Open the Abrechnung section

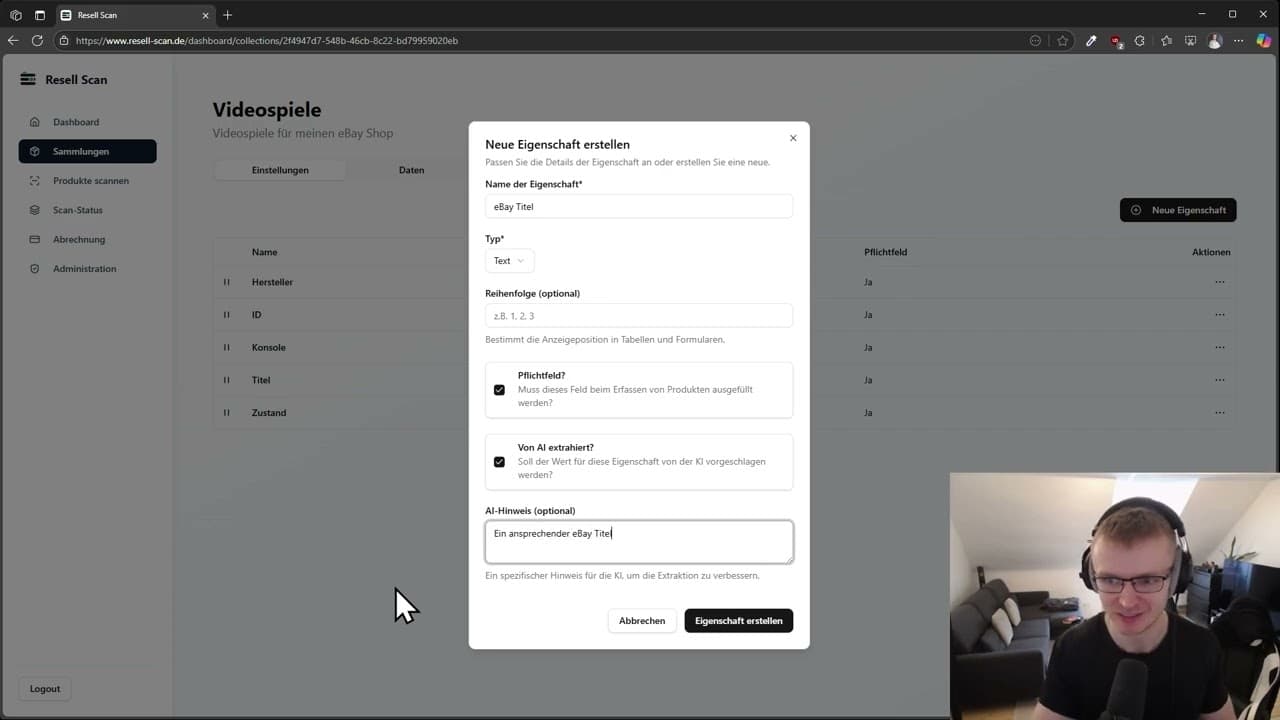tap(81, 239)
